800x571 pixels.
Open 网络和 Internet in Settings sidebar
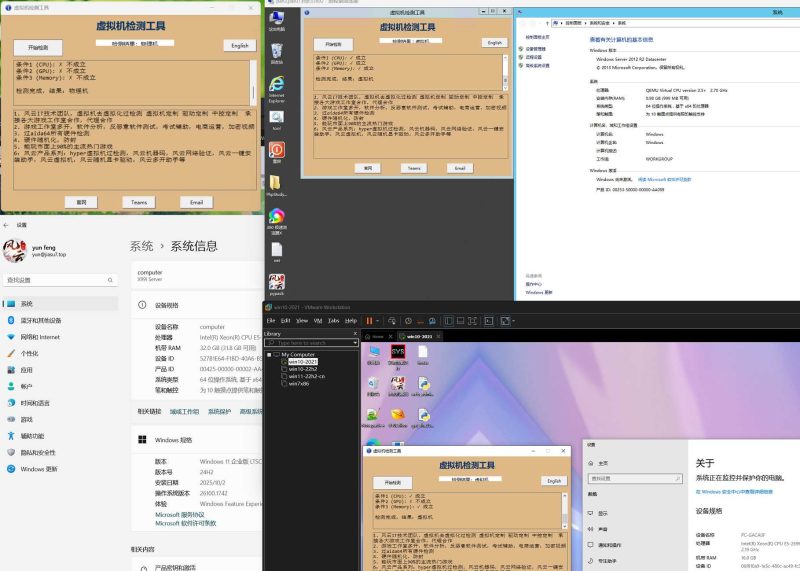[x=60, y=337]
